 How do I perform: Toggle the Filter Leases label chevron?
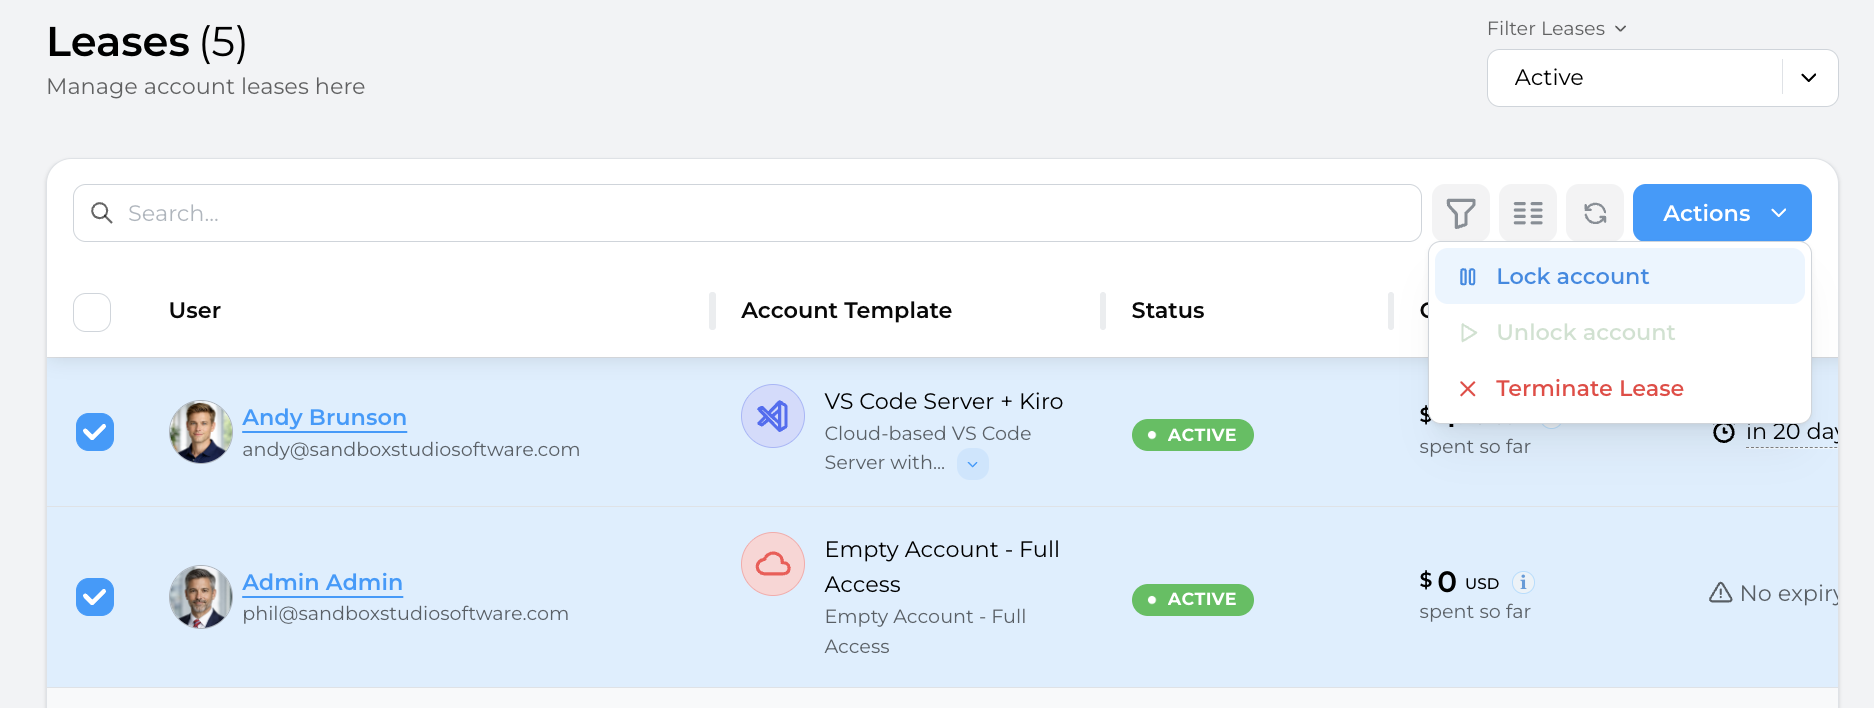(1620, 29)
